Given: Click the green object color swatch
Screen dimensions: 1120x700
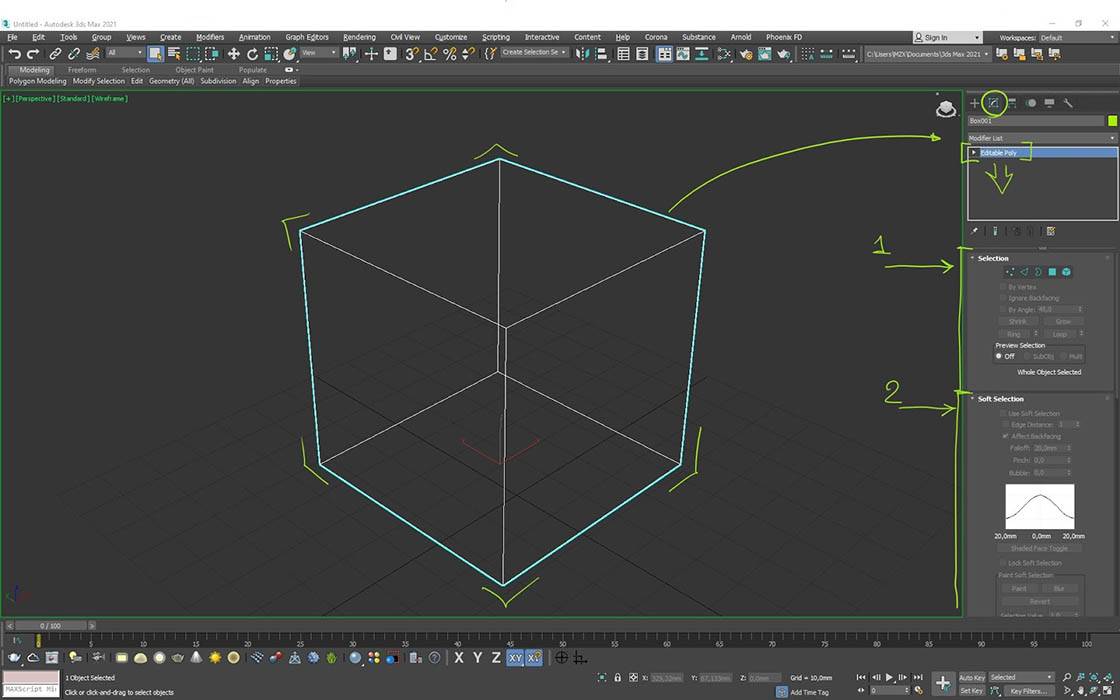Looking at the screenshot, I should coord(1111,121).
